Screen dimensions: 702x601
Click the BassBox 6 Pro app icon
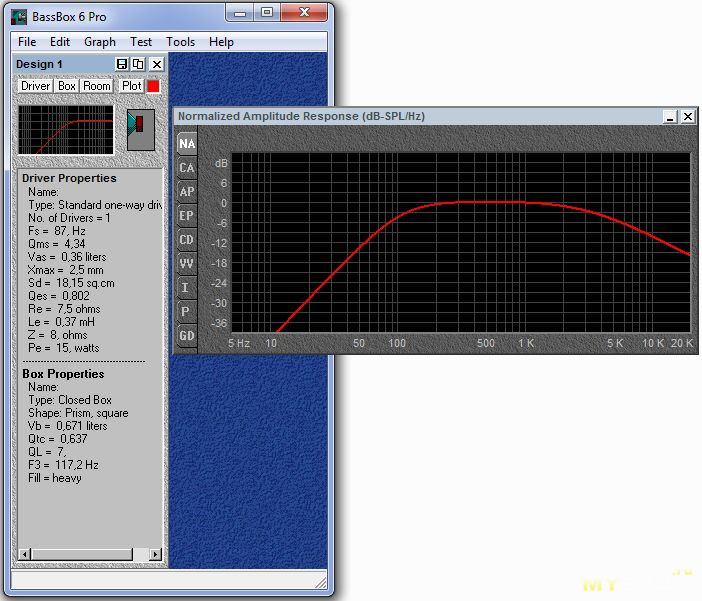(19, 17)
